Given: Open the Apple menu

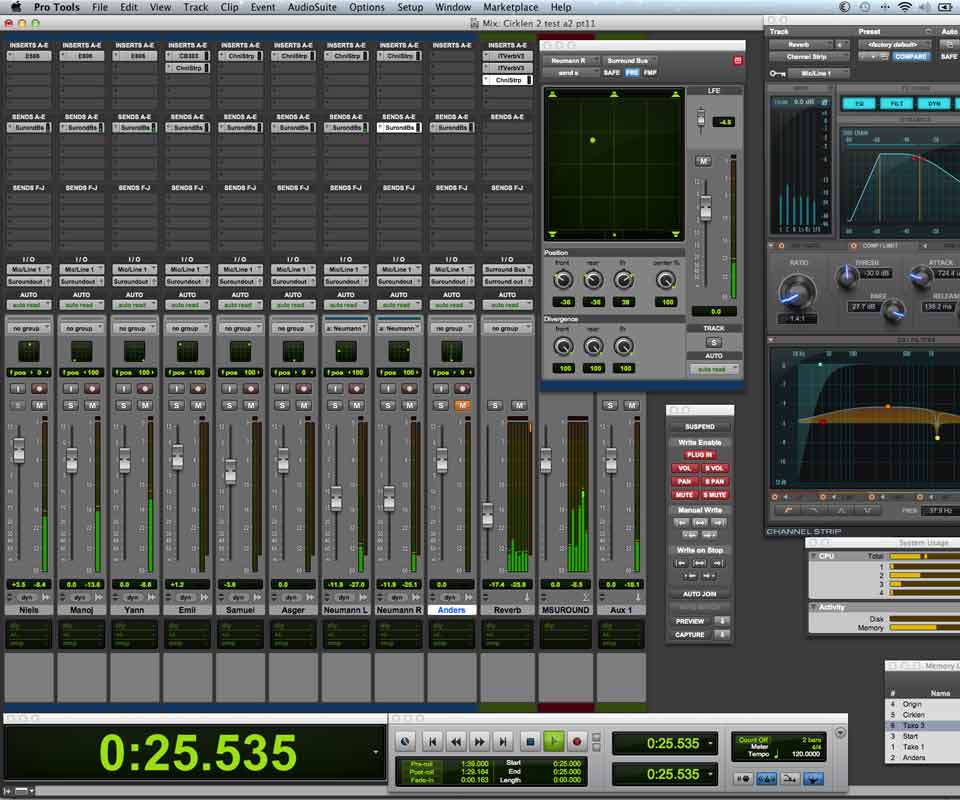Looking at the screenshot, I should pyautogui.click(x=17, y=7).
